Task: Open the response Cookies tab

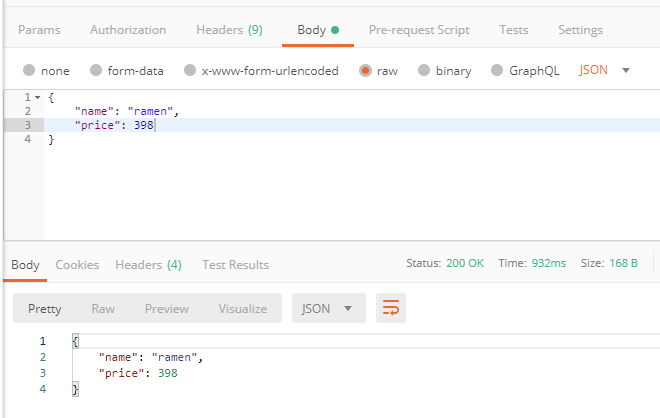Action: (x=77, y=265)
